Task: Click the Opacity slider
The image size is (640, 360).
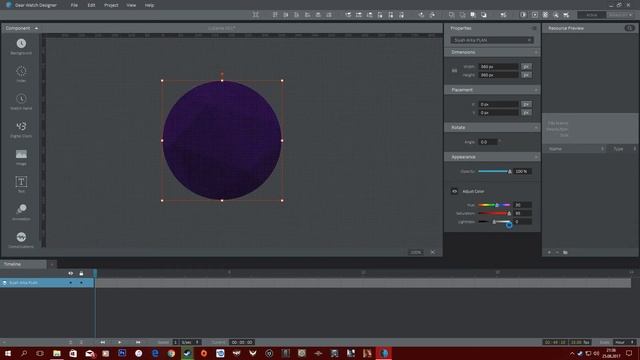Action: tap(494, 171)
